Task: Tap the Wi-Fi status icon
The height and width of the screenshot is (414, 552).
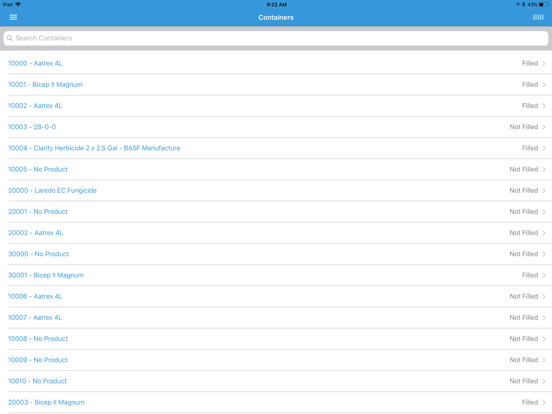Action: (18, 4)
